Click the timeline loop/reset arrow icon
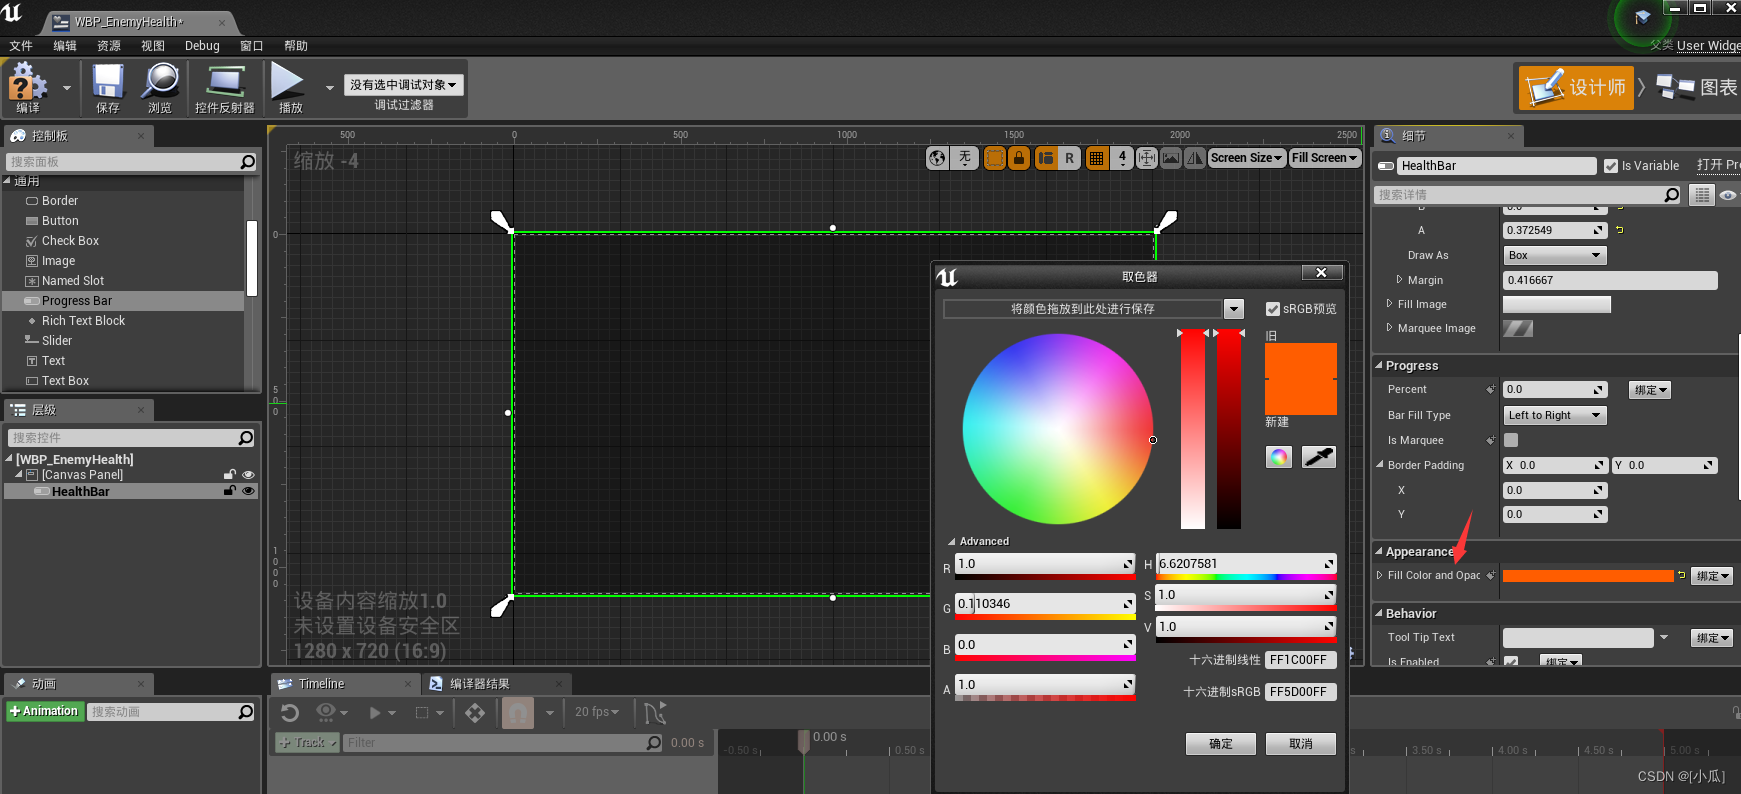 point(290,713)
